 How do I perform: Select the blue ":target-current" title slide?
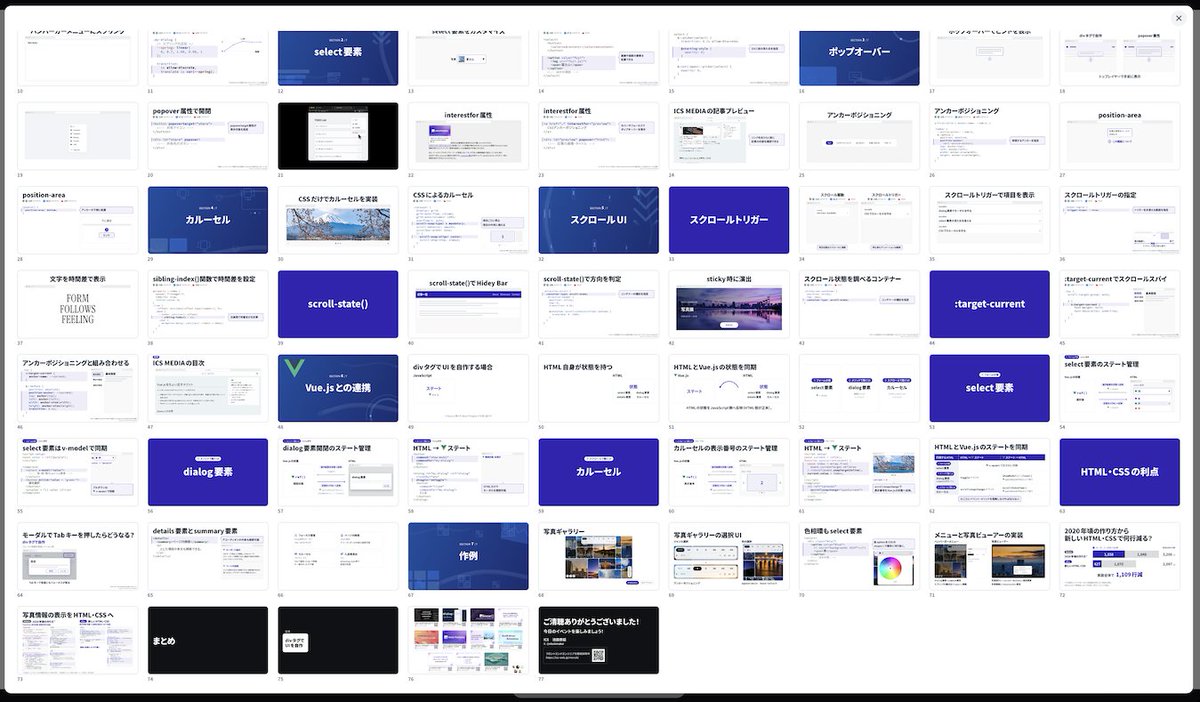[990, 304]
